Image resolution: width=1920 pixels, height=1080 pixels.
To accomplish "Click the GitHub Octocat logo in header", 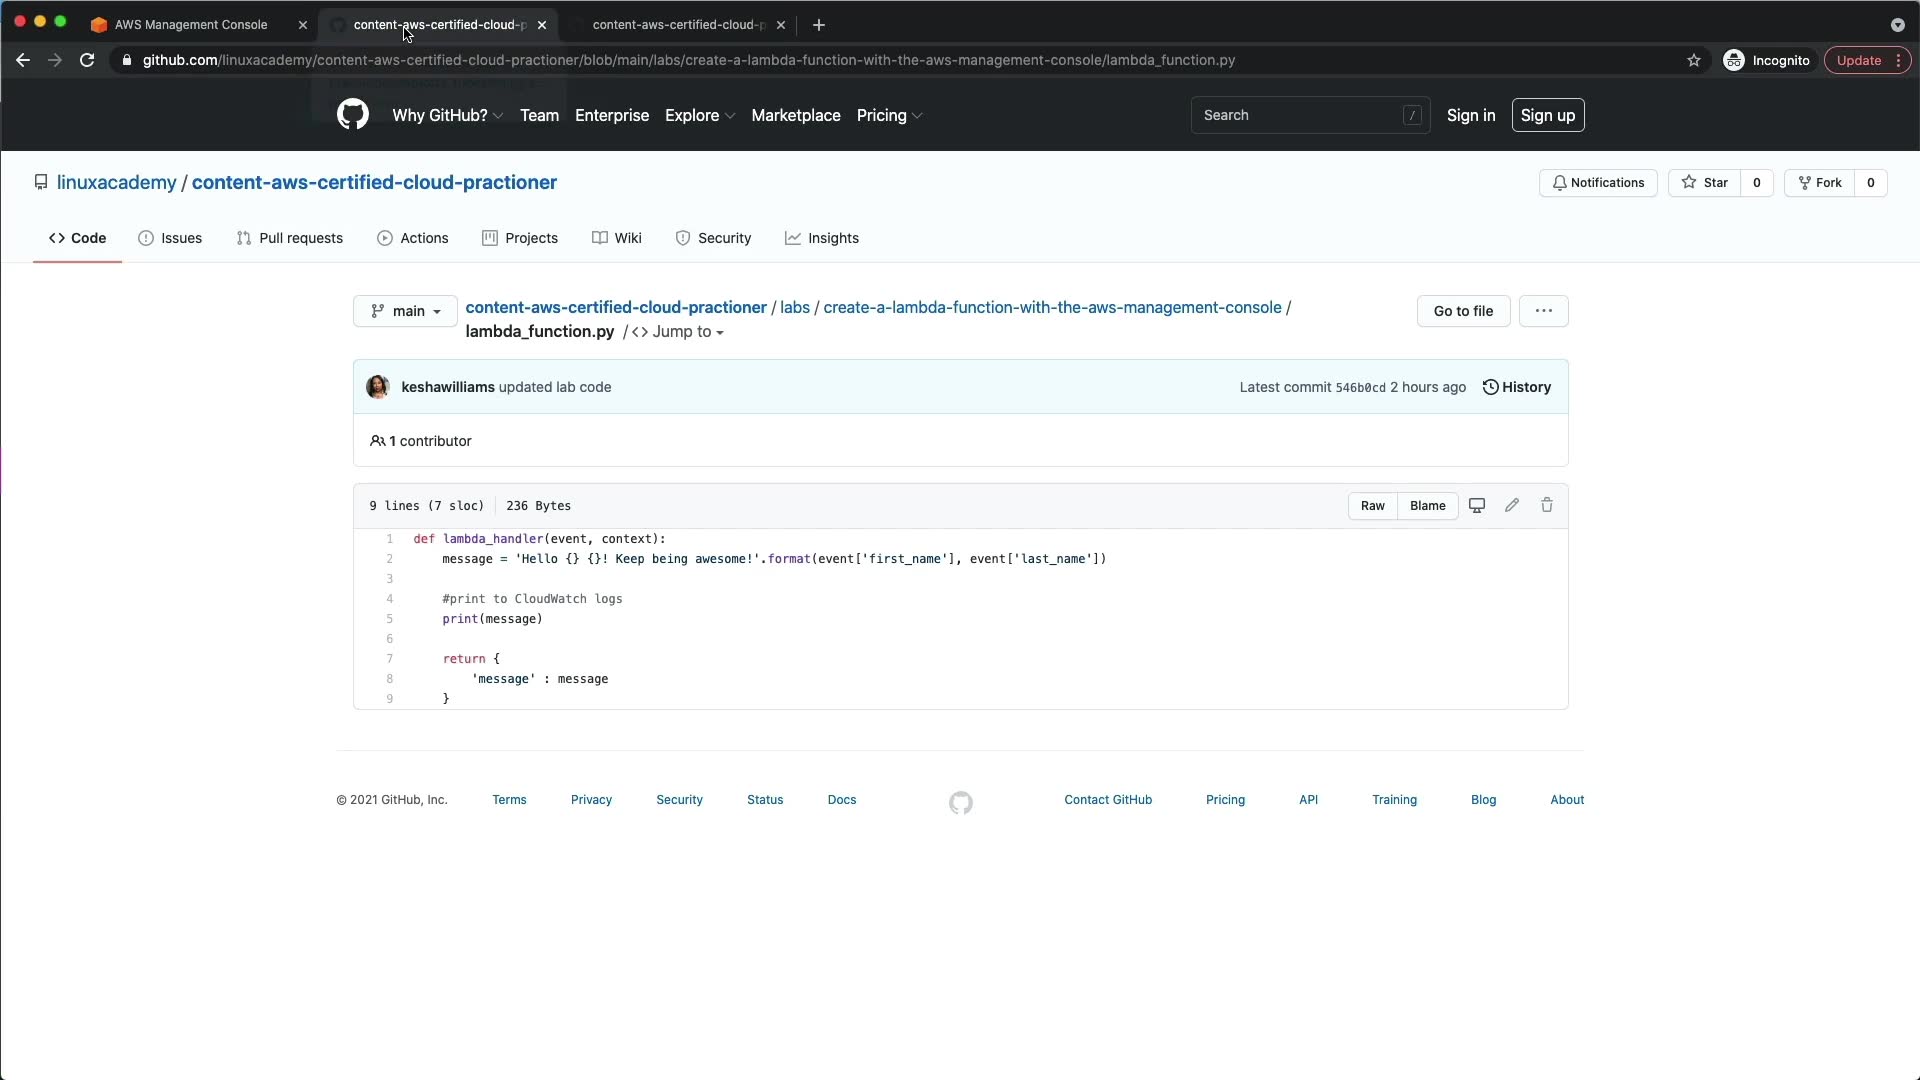I will point(352,115).
